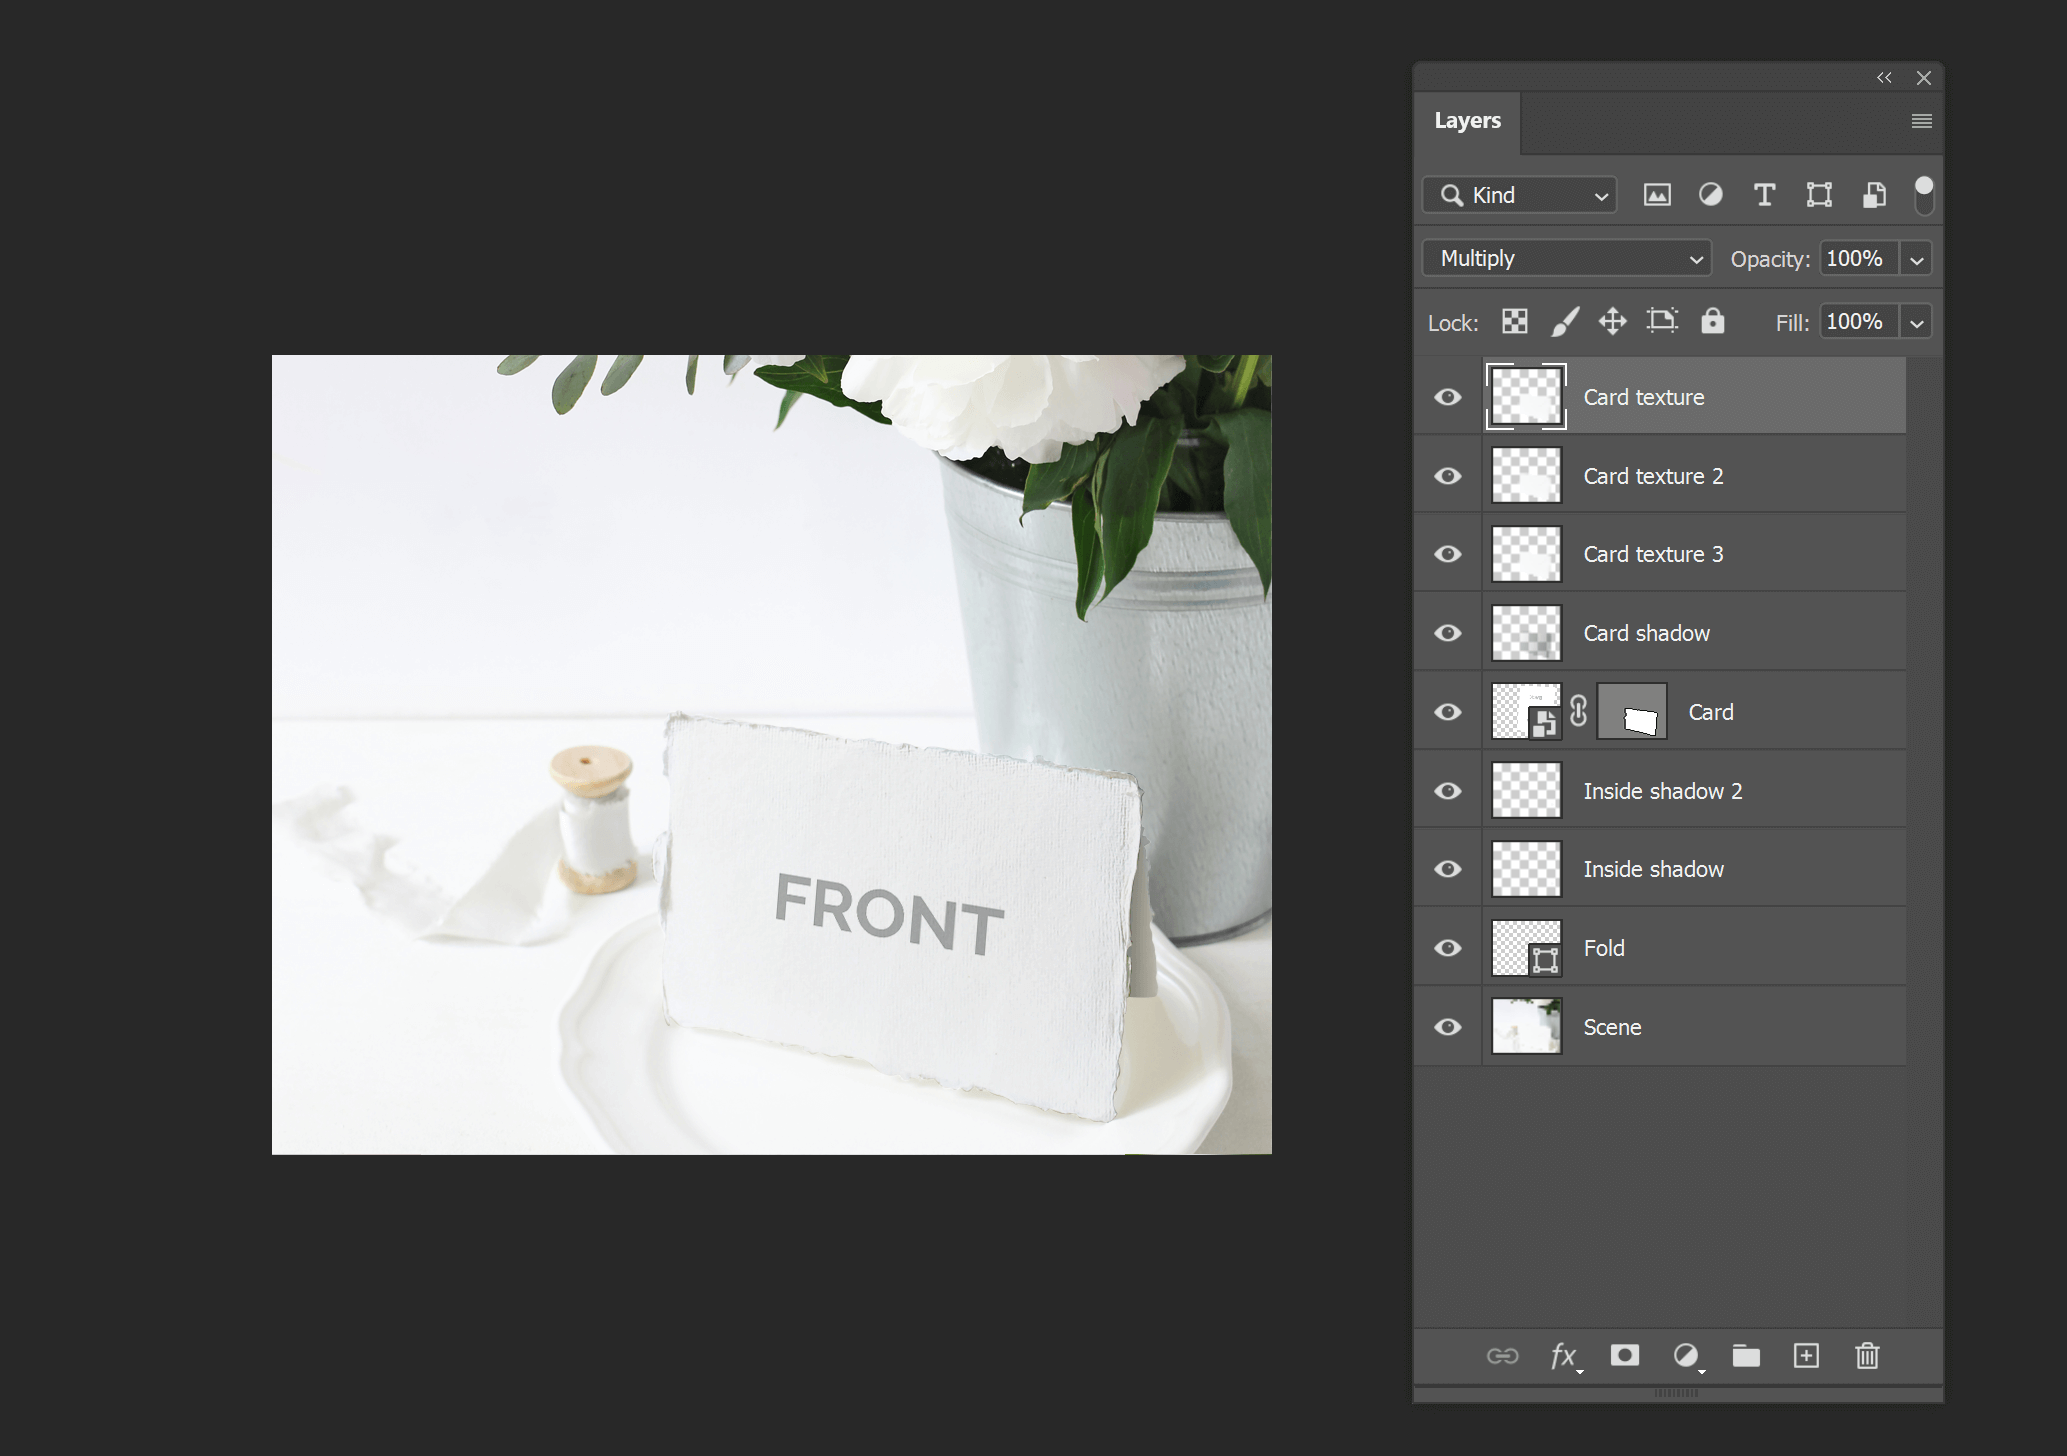This screenshot has height=1456, width=2067.
Task: Click the Delete layer trash icon
Action: point(1866,1356)
